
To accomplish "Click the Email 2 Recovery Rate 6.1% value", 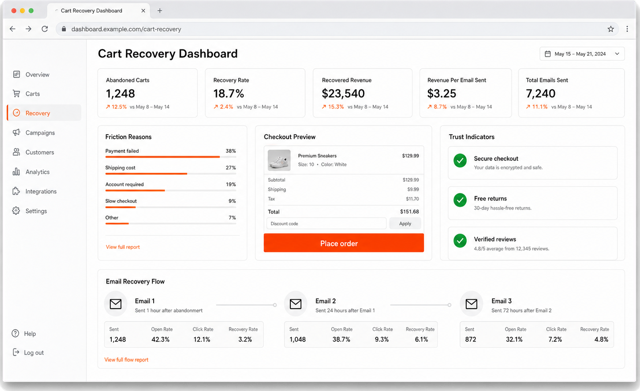I will pyautogui.click(x=421, y=339).
